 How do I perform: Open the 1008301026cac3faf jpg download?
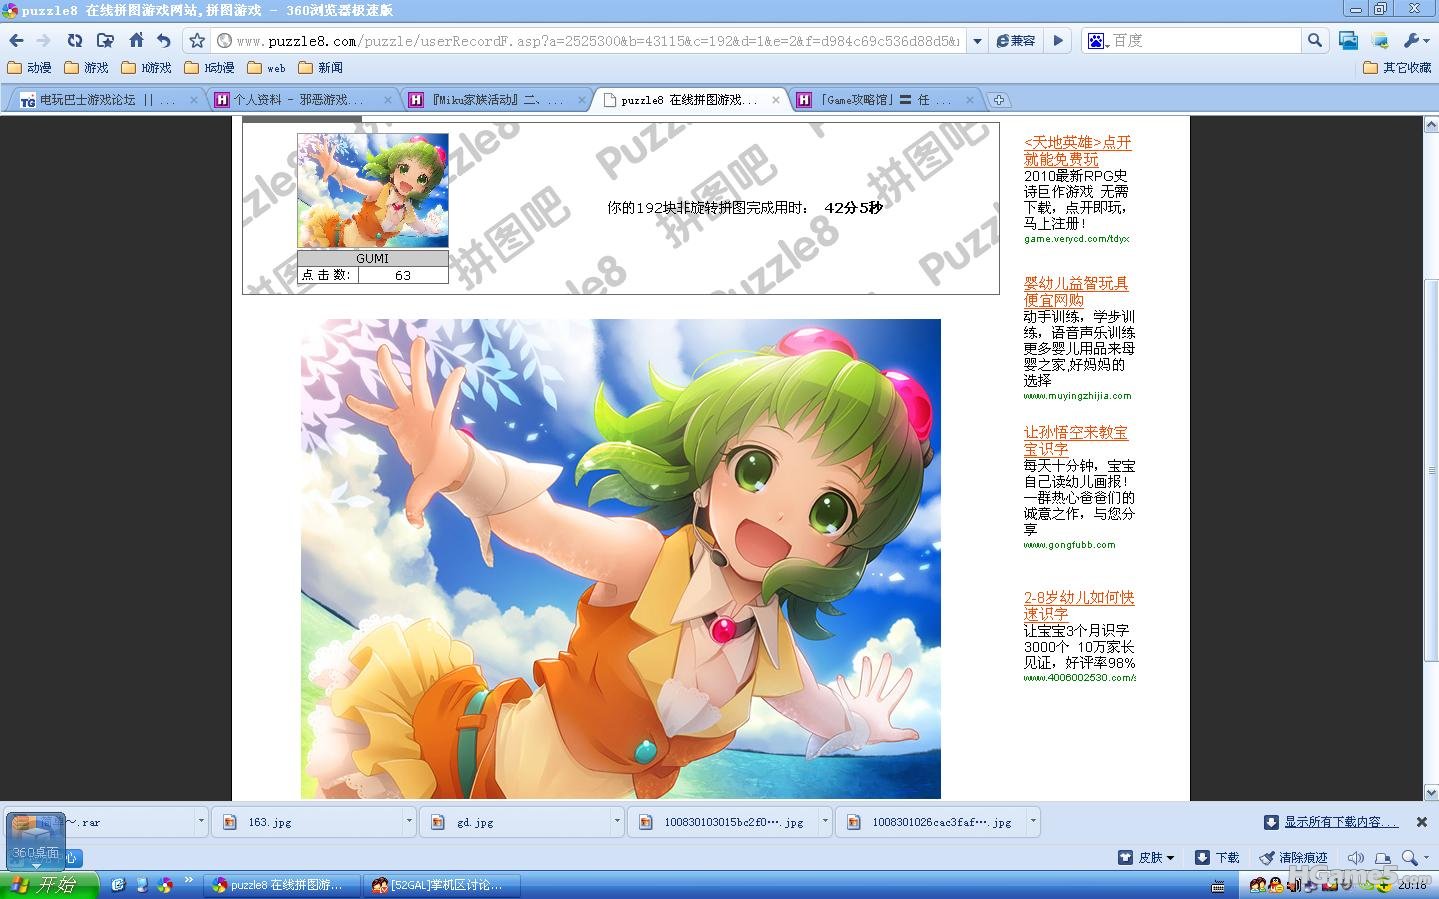click(929, 822)
